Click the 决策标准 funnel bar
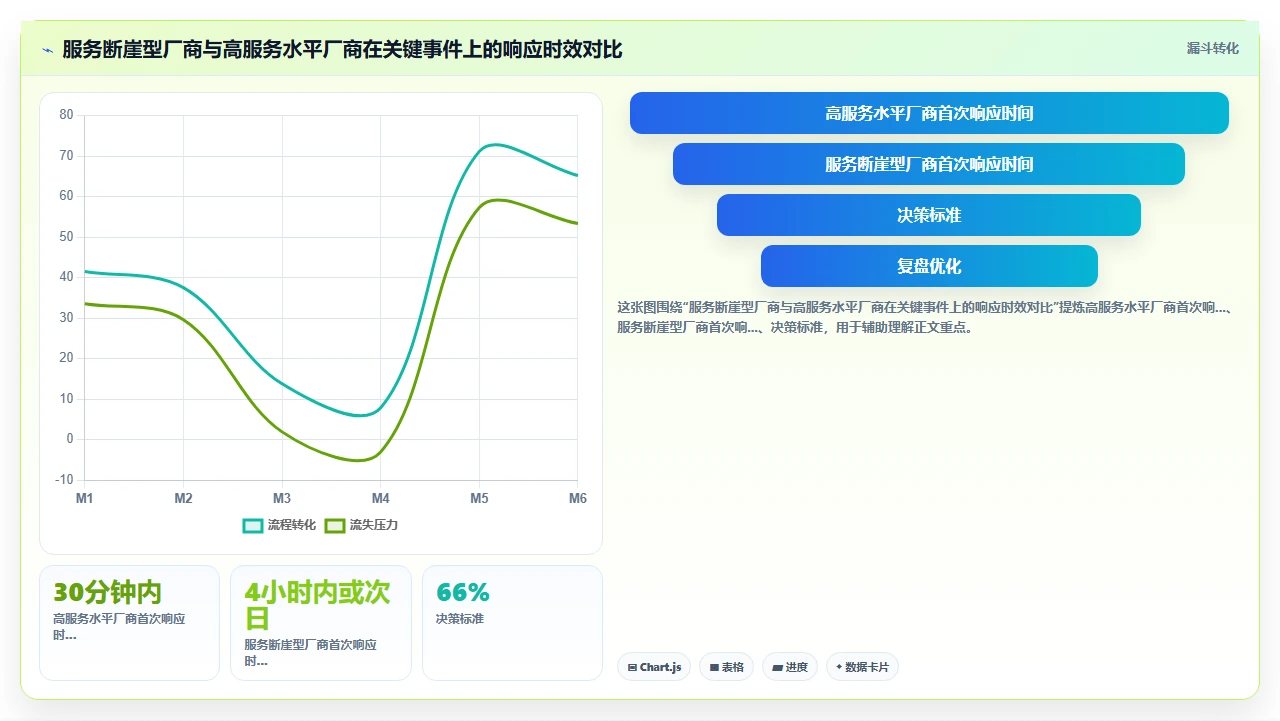The height and width of the screenshot is (721, 1280). point(929,215)
